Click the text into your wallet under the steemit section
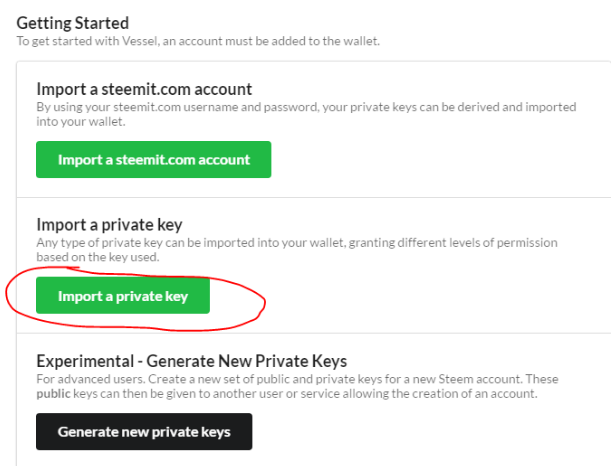The height and width of the screenshot is (466, 614). coord(81,121)
